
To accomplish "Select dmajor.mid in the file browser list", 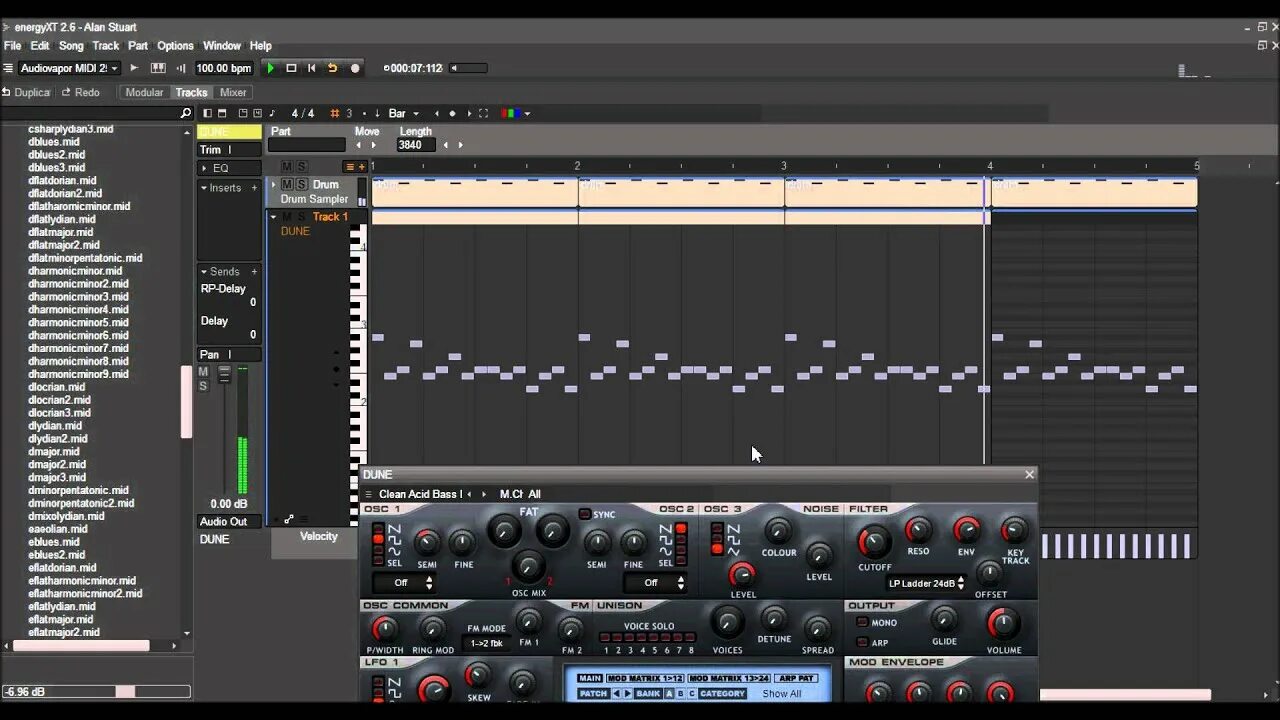I will [x=53, y=451].
